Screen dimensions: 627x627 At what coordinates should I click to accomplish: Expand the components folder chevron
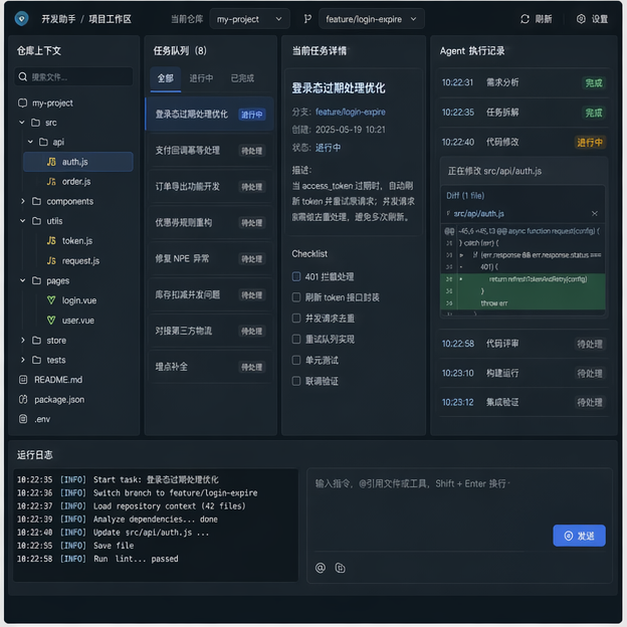point(22,201)
